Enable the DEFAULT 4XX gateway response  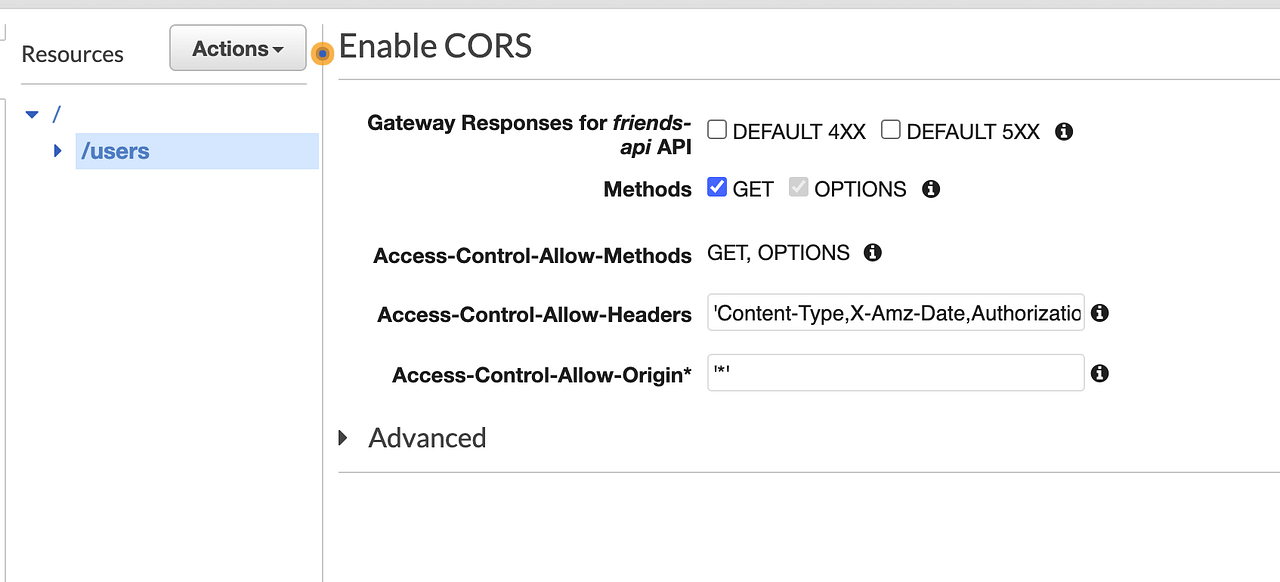pyautogui.click(x=716, y=129)
